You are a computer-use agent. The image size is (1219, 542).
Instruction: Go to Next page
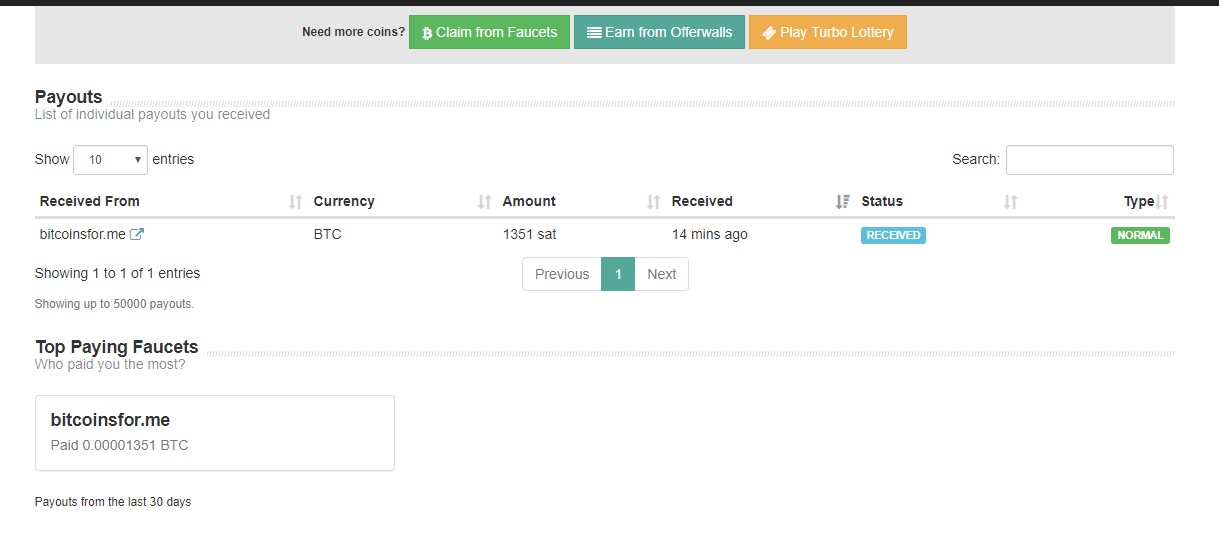(x=661, y=274)
